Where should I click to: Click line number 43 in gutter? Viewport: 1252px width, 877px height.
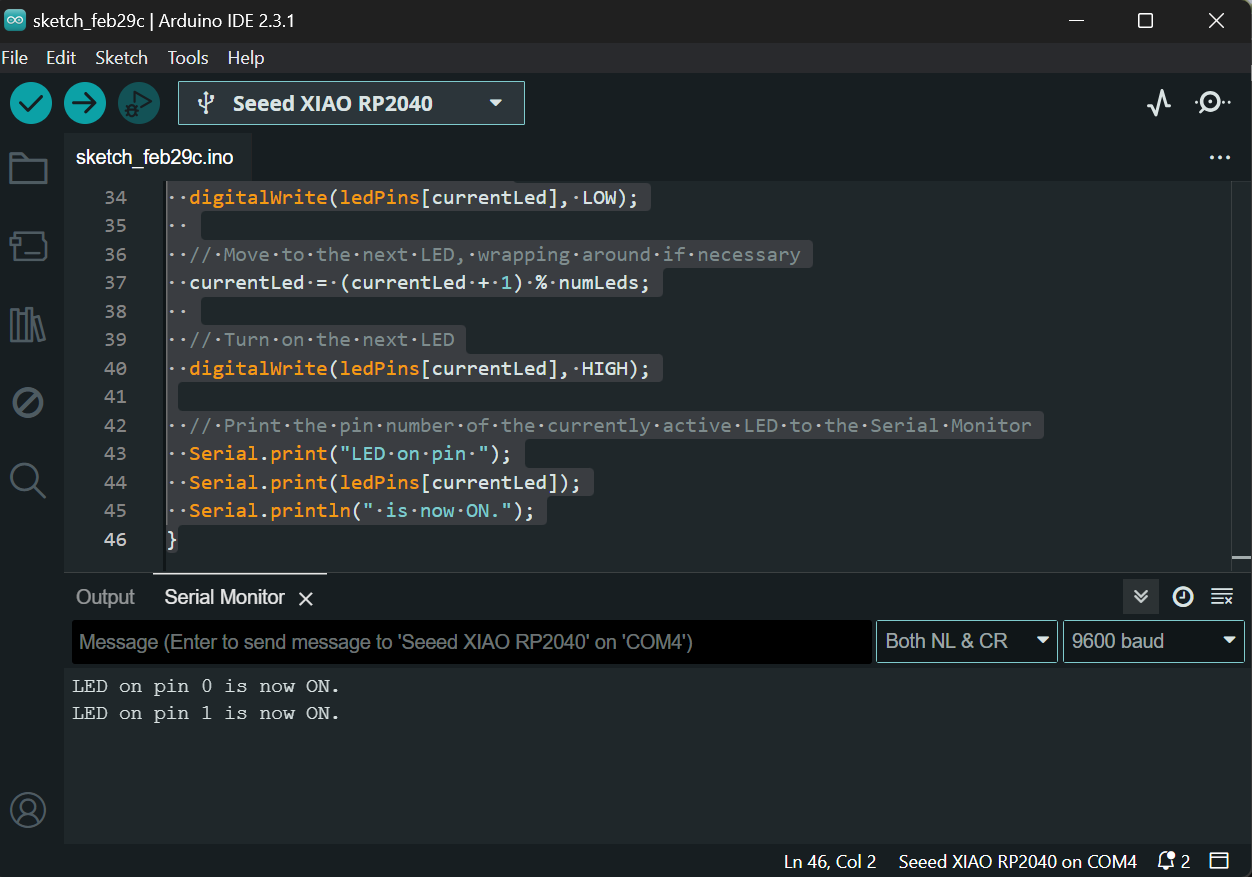pos(115,454)
